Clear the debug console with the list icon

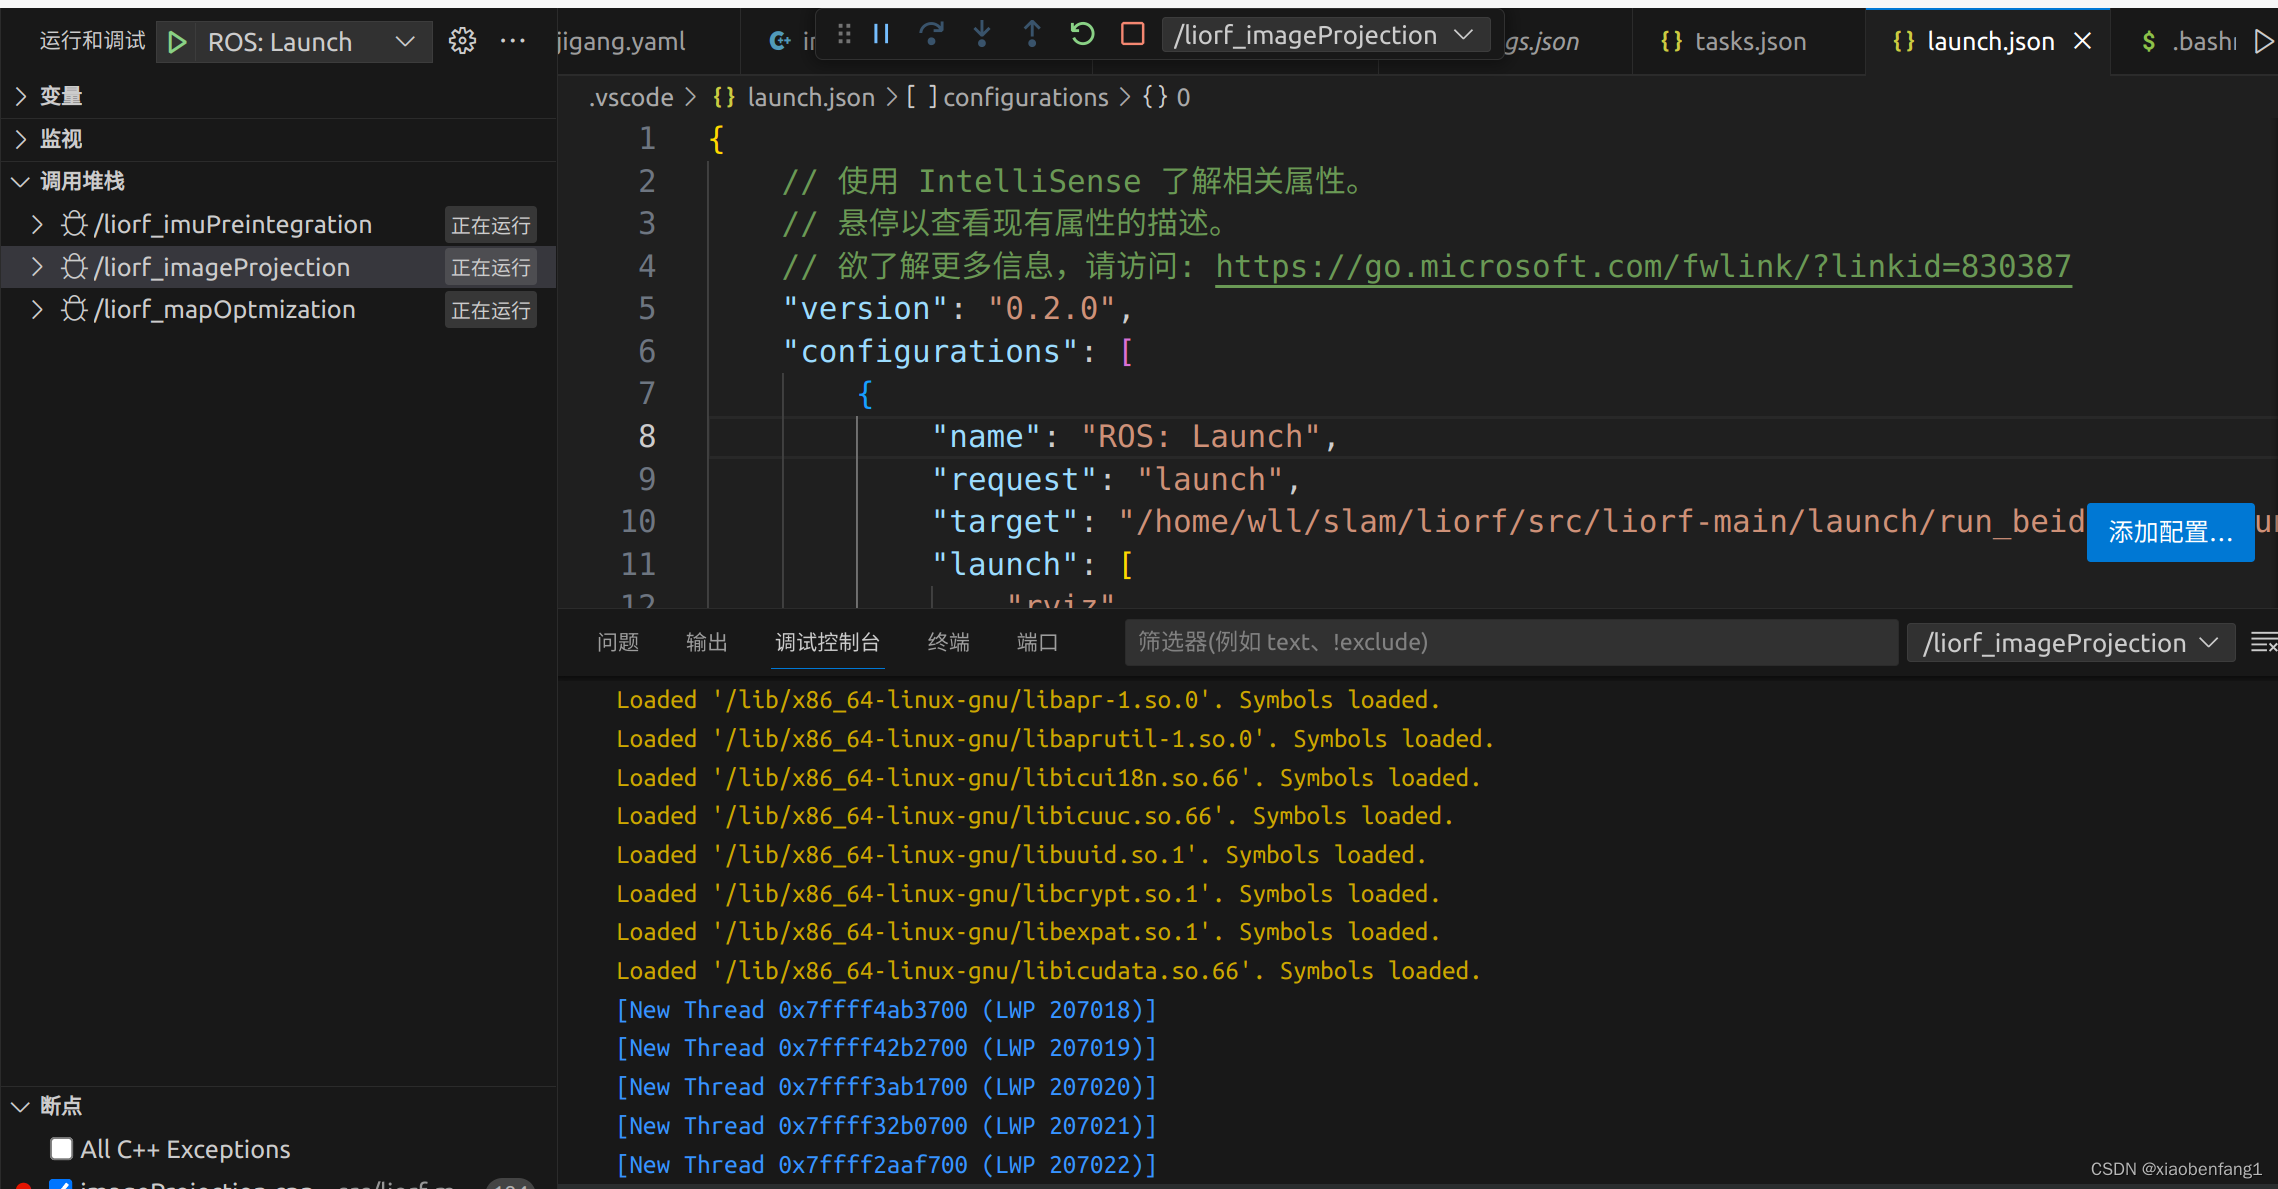[2263, 643]
